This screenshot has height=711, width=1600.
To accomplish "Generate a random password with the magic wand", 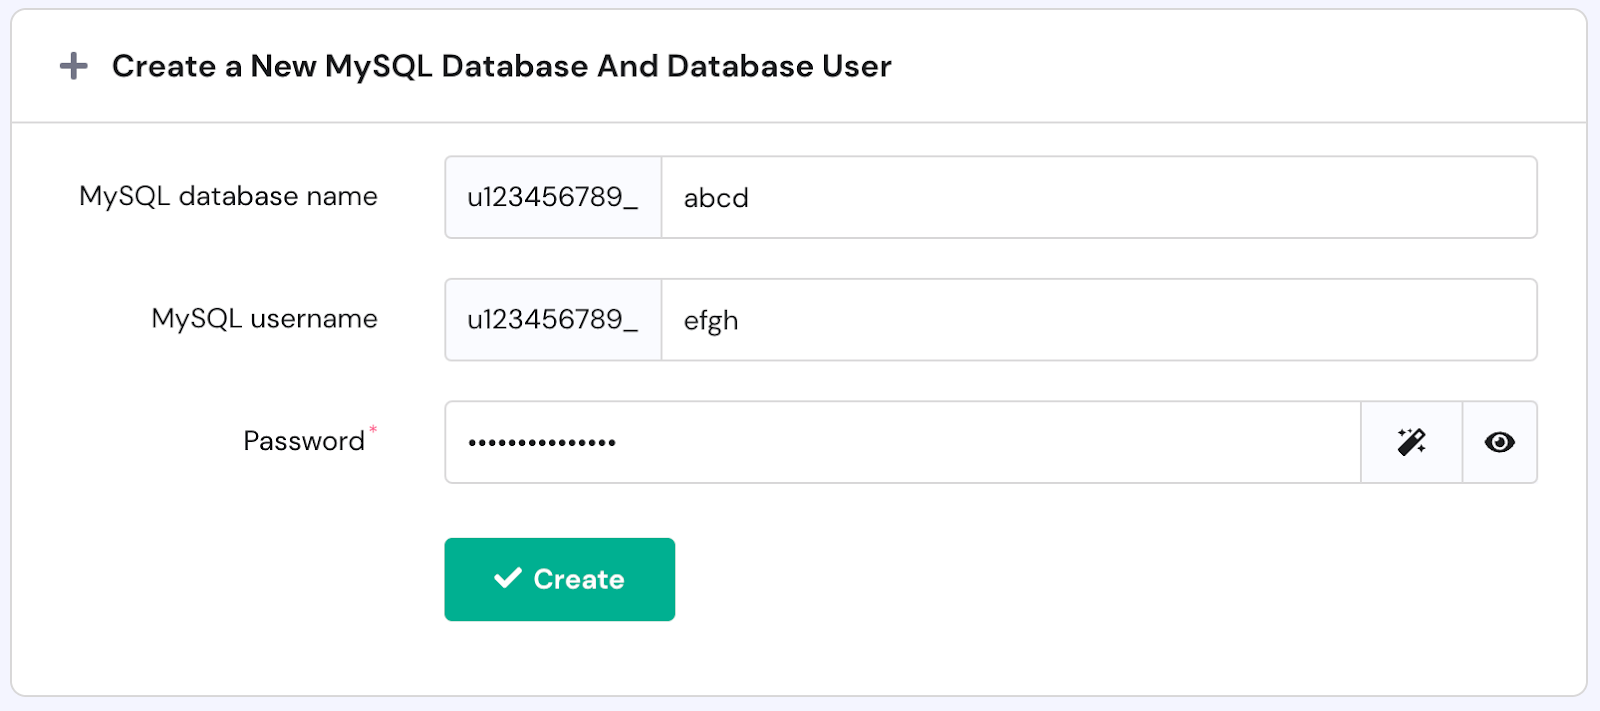I will (x=1411, y=442).
